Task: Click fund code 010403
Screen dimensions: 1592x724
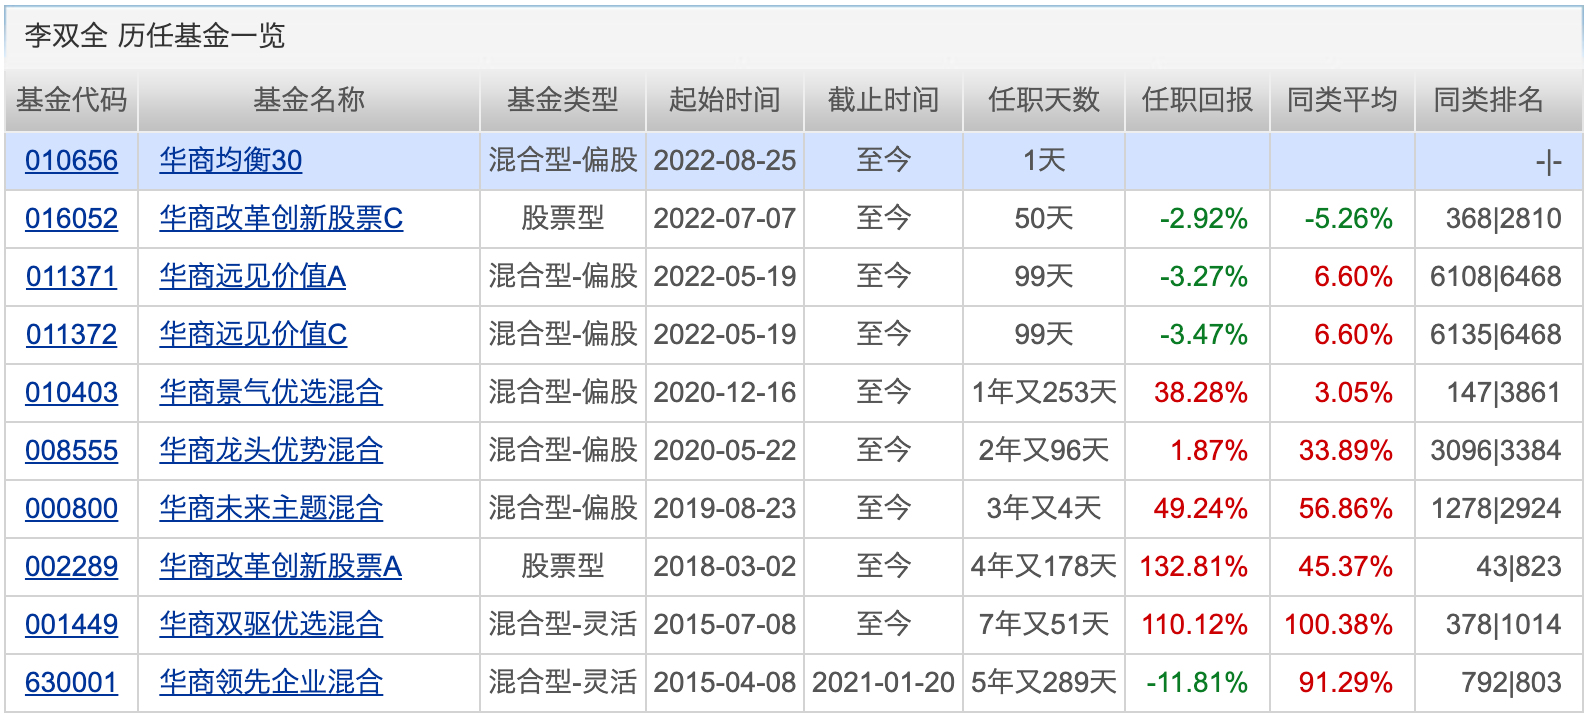Action: point(71,393)
